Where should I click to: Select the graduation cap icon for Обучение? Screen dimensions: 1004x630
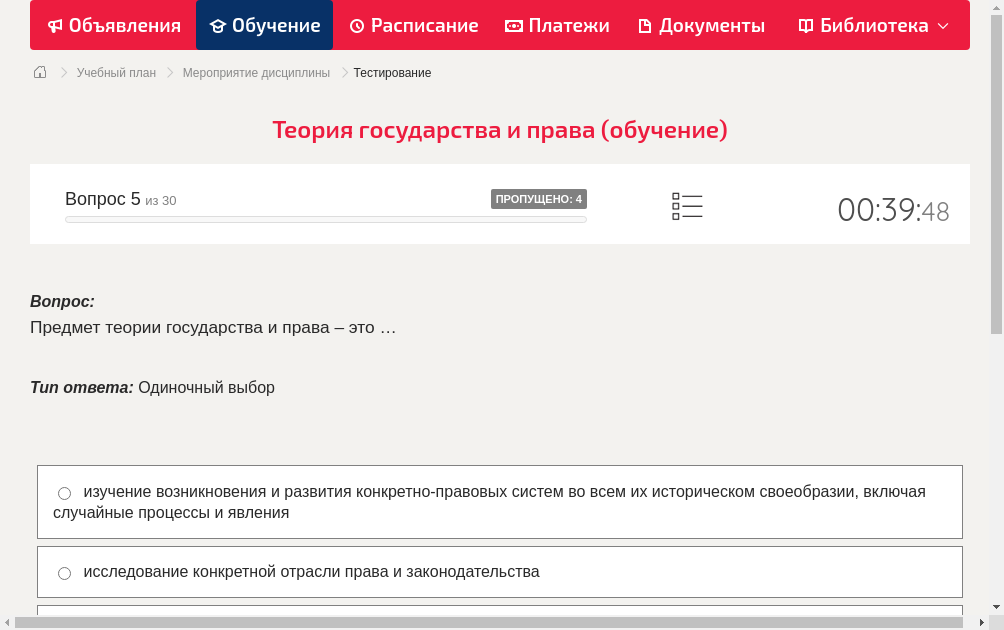(x=219, y=25)
